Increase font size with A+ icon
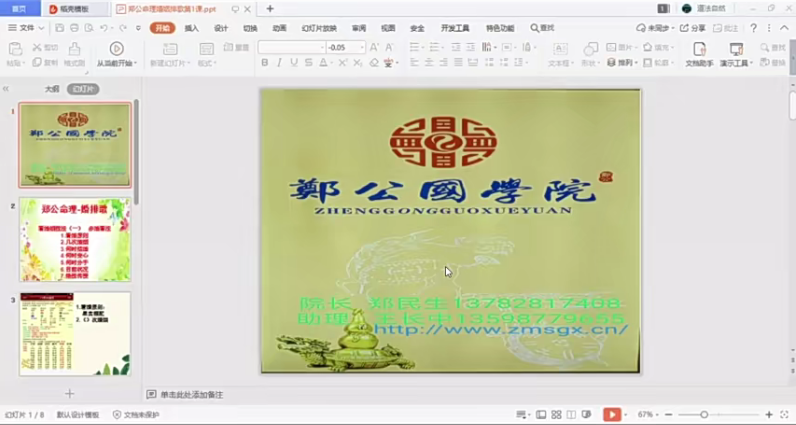Viewport: 796px width, 425px height. (374, 47)
